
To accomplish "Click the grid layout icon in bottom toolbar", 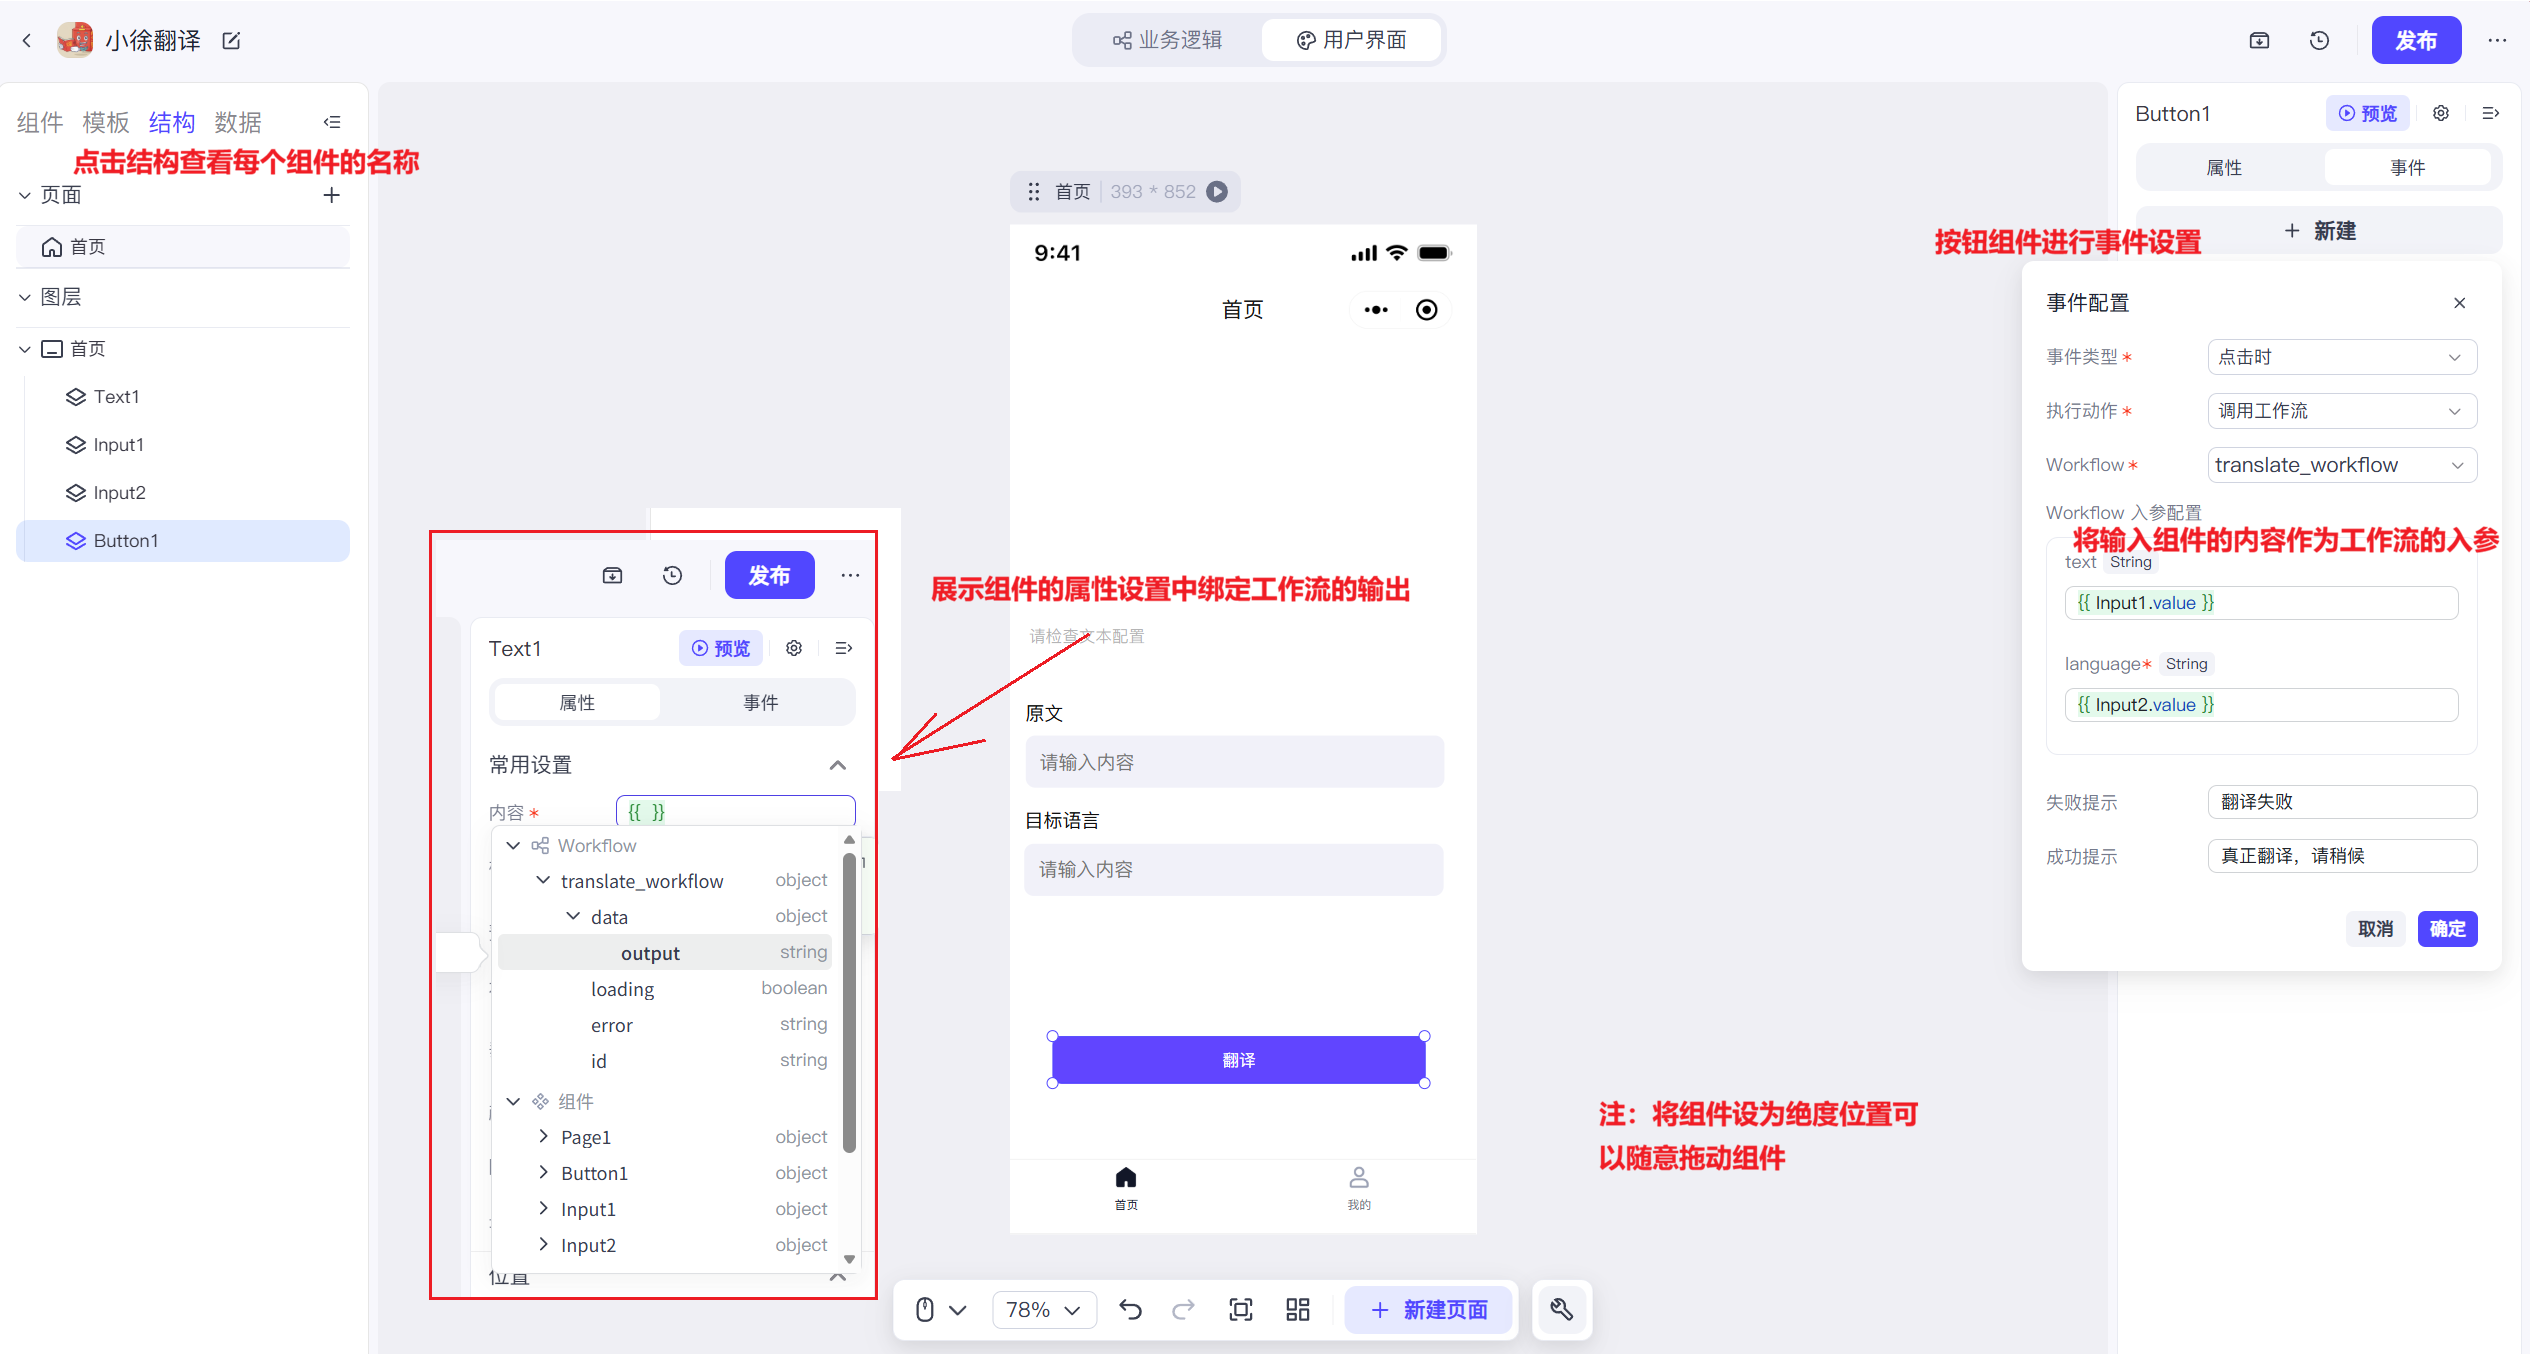I will click(x=1297, y=1309).
